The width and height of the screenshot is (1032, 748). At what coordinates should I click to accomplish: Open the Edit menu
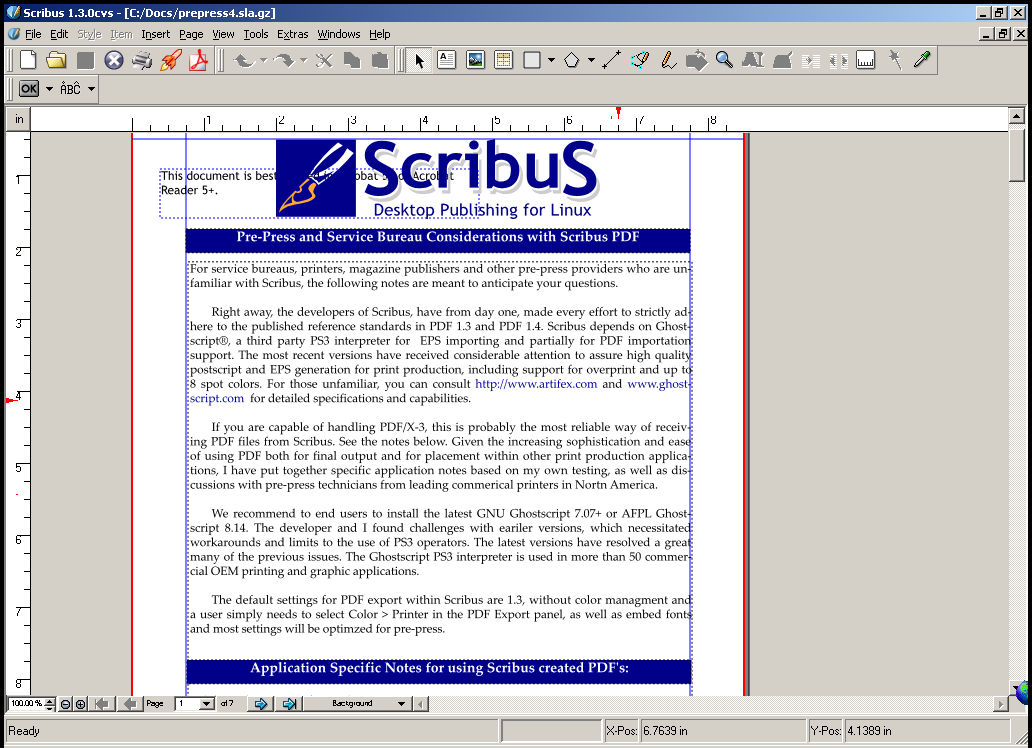click(x=59, y=34)
